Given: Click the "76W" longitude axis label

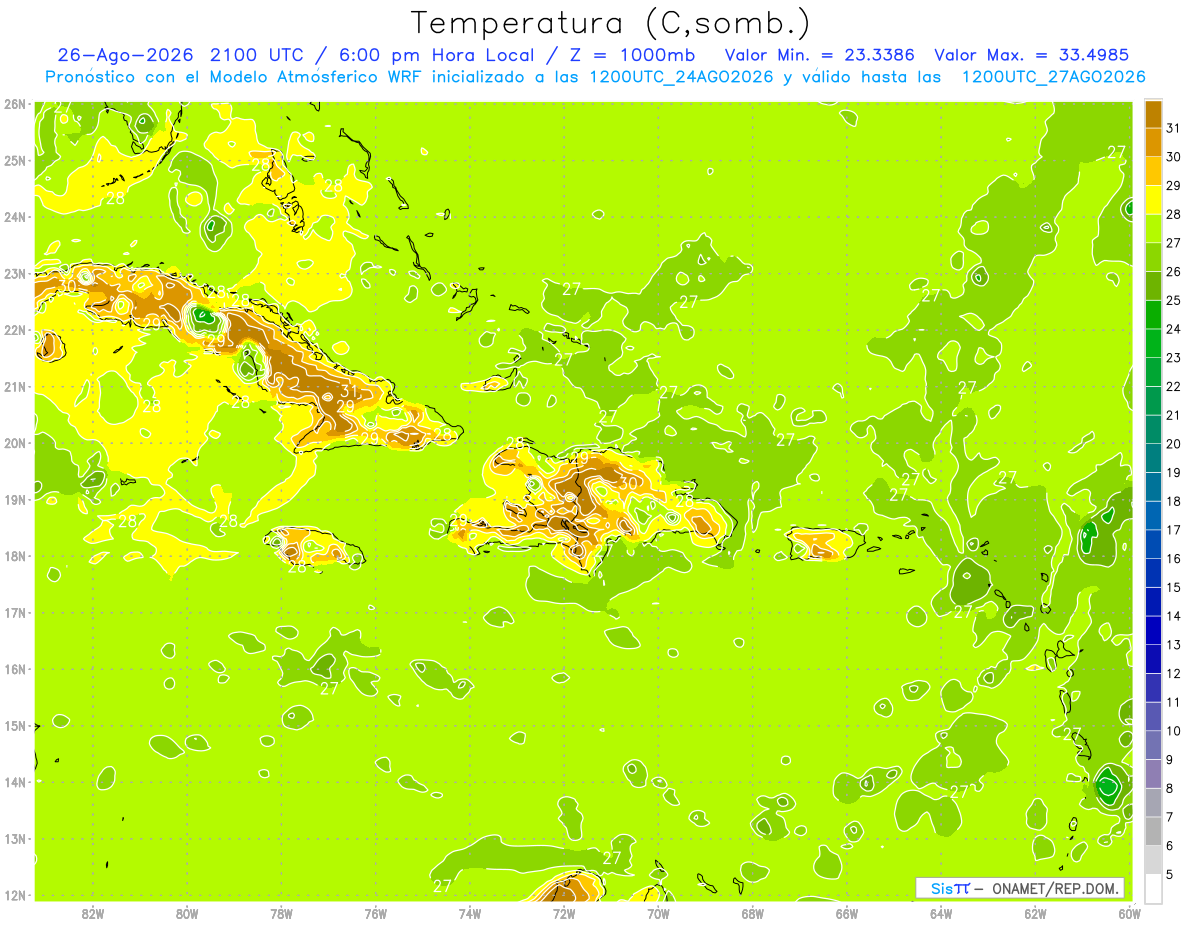Looking at the screenshot, I should tap(376, 913).
